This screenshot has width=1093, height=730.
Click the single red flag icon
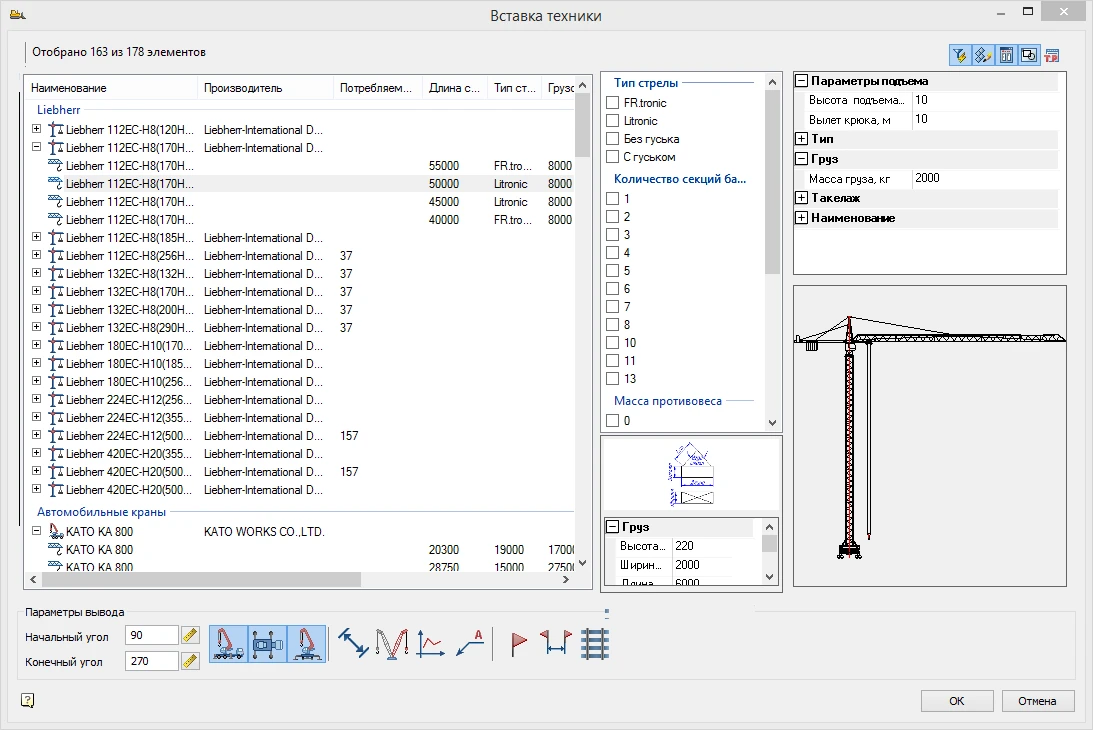(519, 643)
